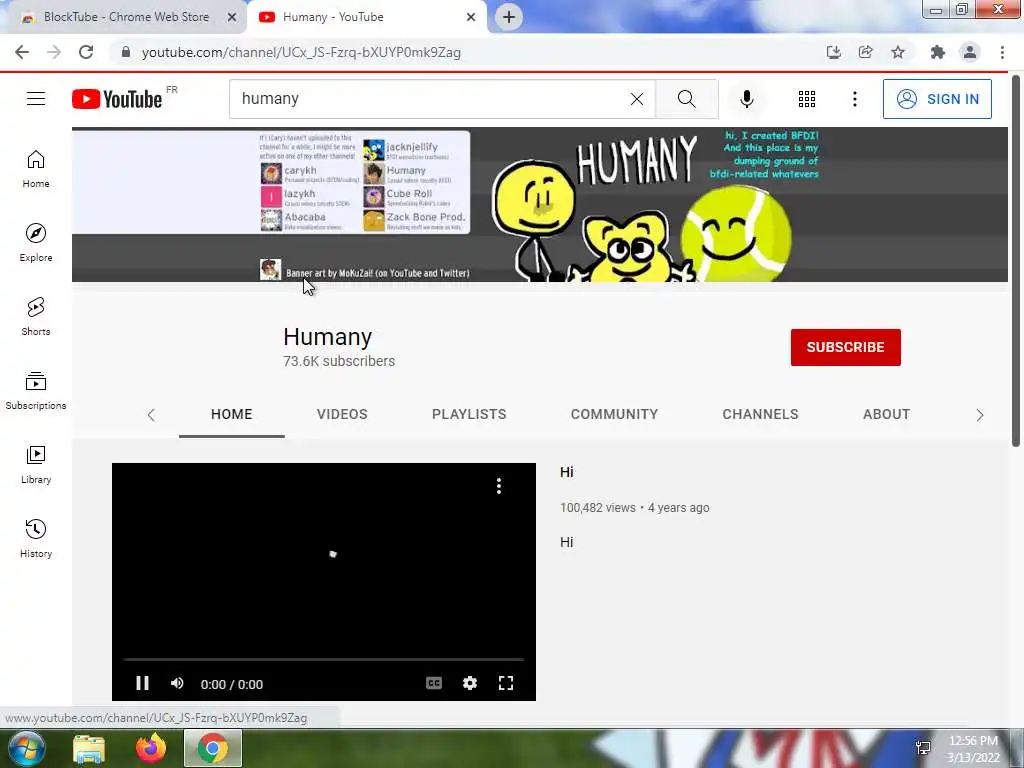Open Explore in the sidebar

[36, 243]
